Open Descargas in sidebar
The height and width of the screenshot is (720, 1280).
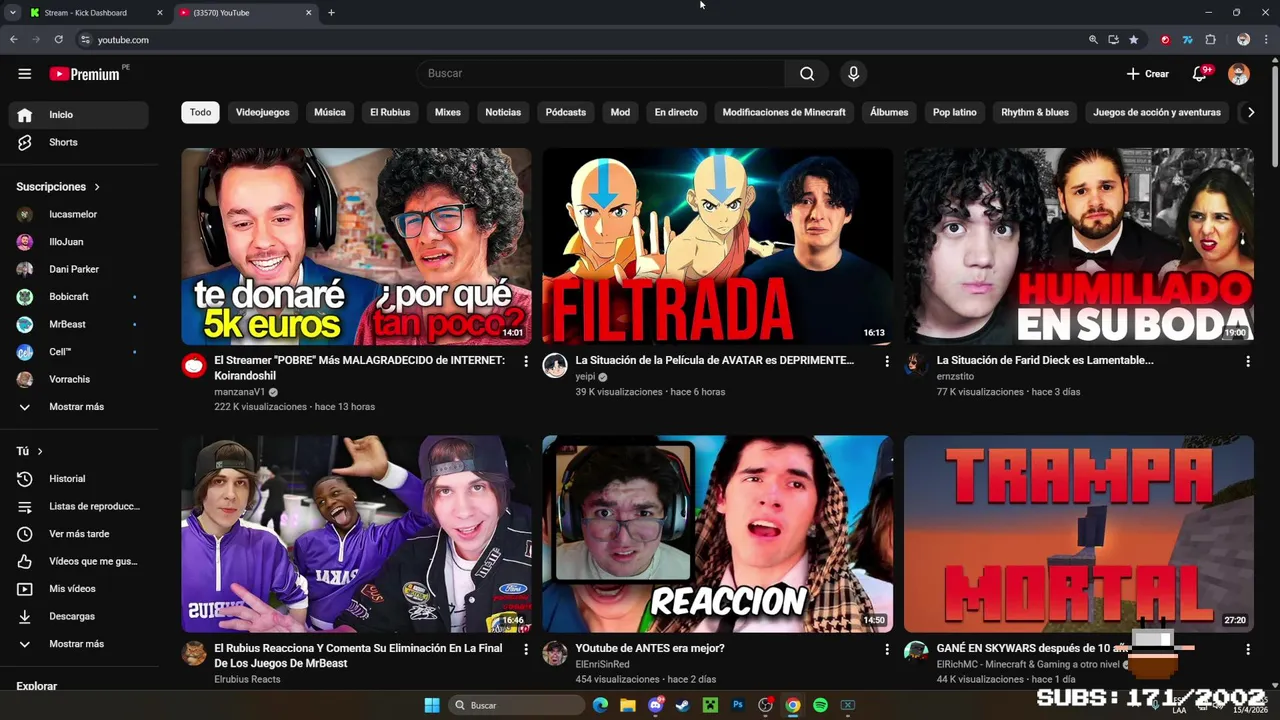(79, 616)
